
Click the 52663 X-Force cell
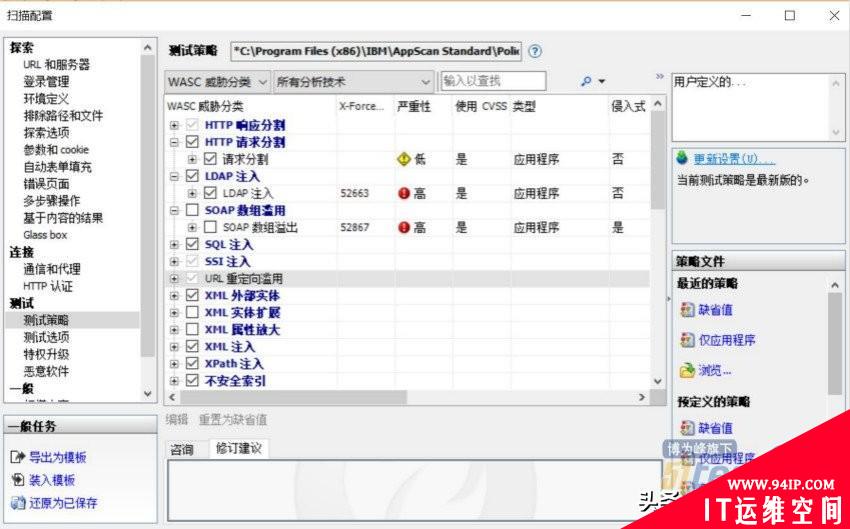(x=355, y=193)
